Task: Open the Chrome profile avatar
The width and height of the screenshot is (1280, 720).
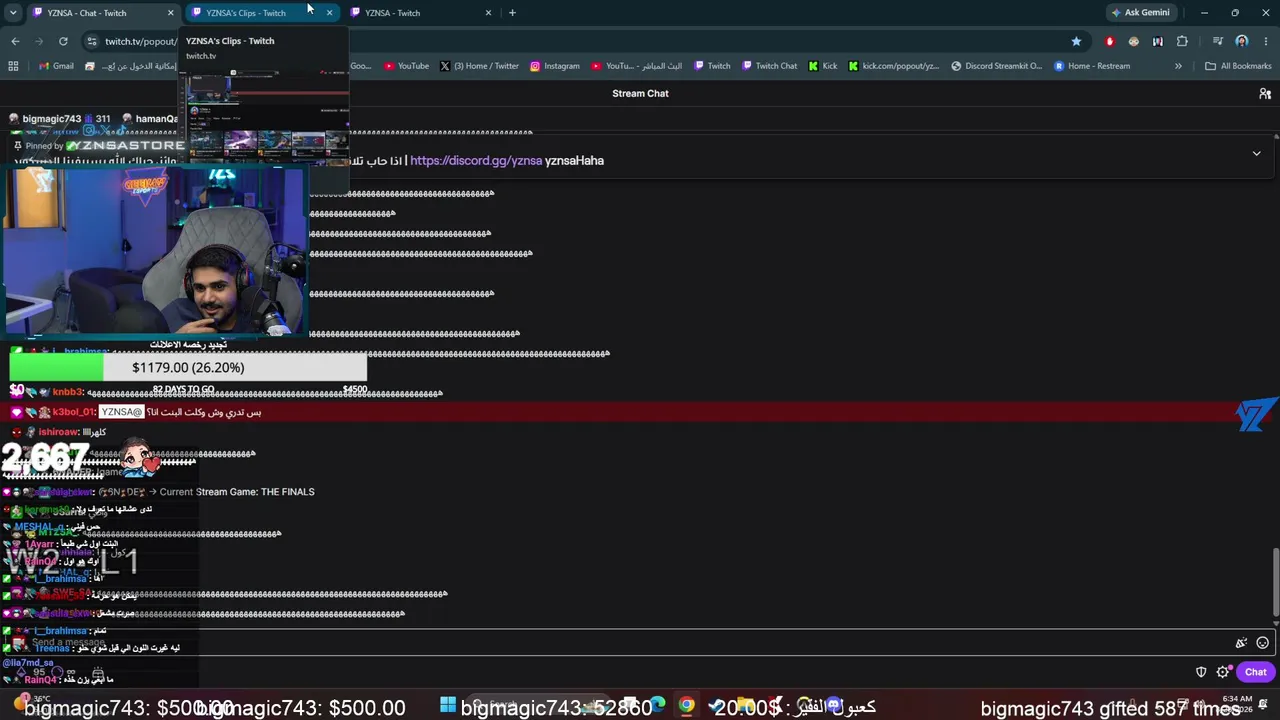Action: coord(1241,41)
